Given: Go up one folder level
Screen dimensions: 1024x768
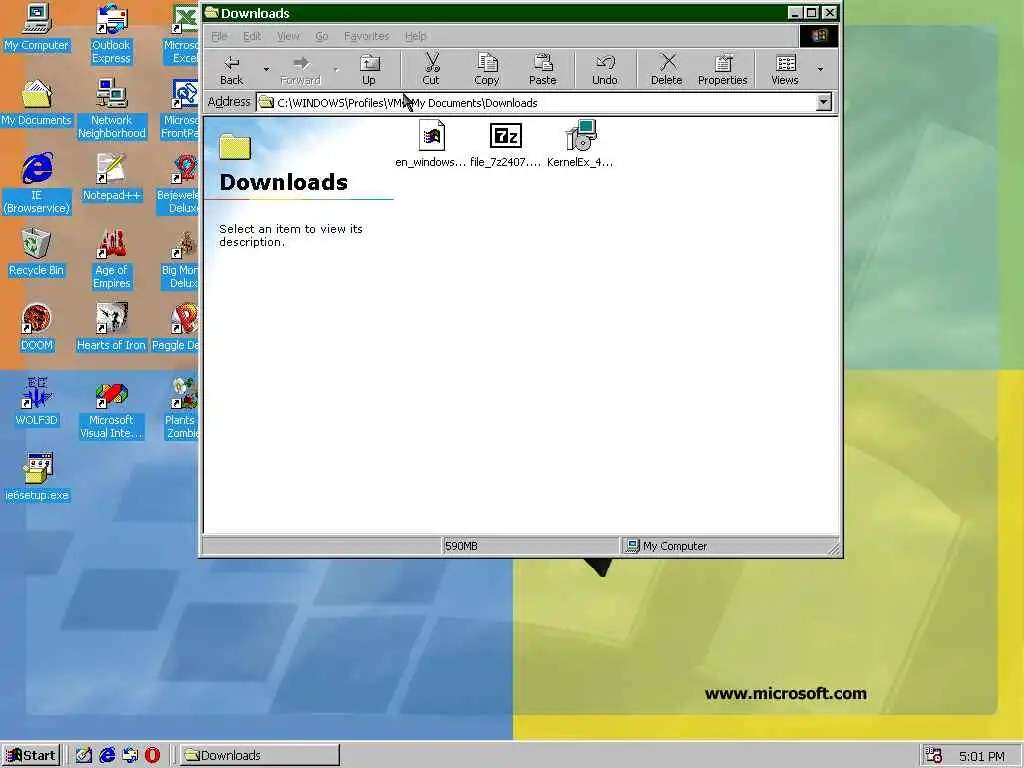Looking at the screenshot, I should point(369,70).
